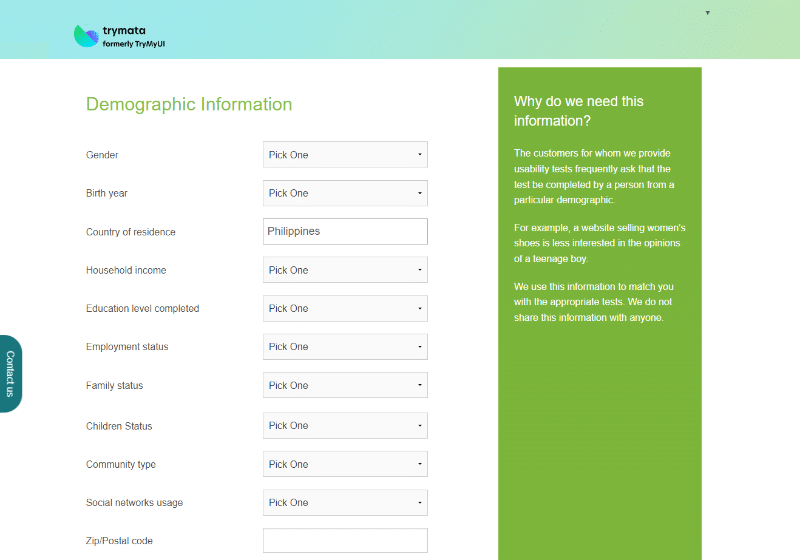Open the Household income dropdown
This screenshot has width=800, height=560.
tap(345, 270)
